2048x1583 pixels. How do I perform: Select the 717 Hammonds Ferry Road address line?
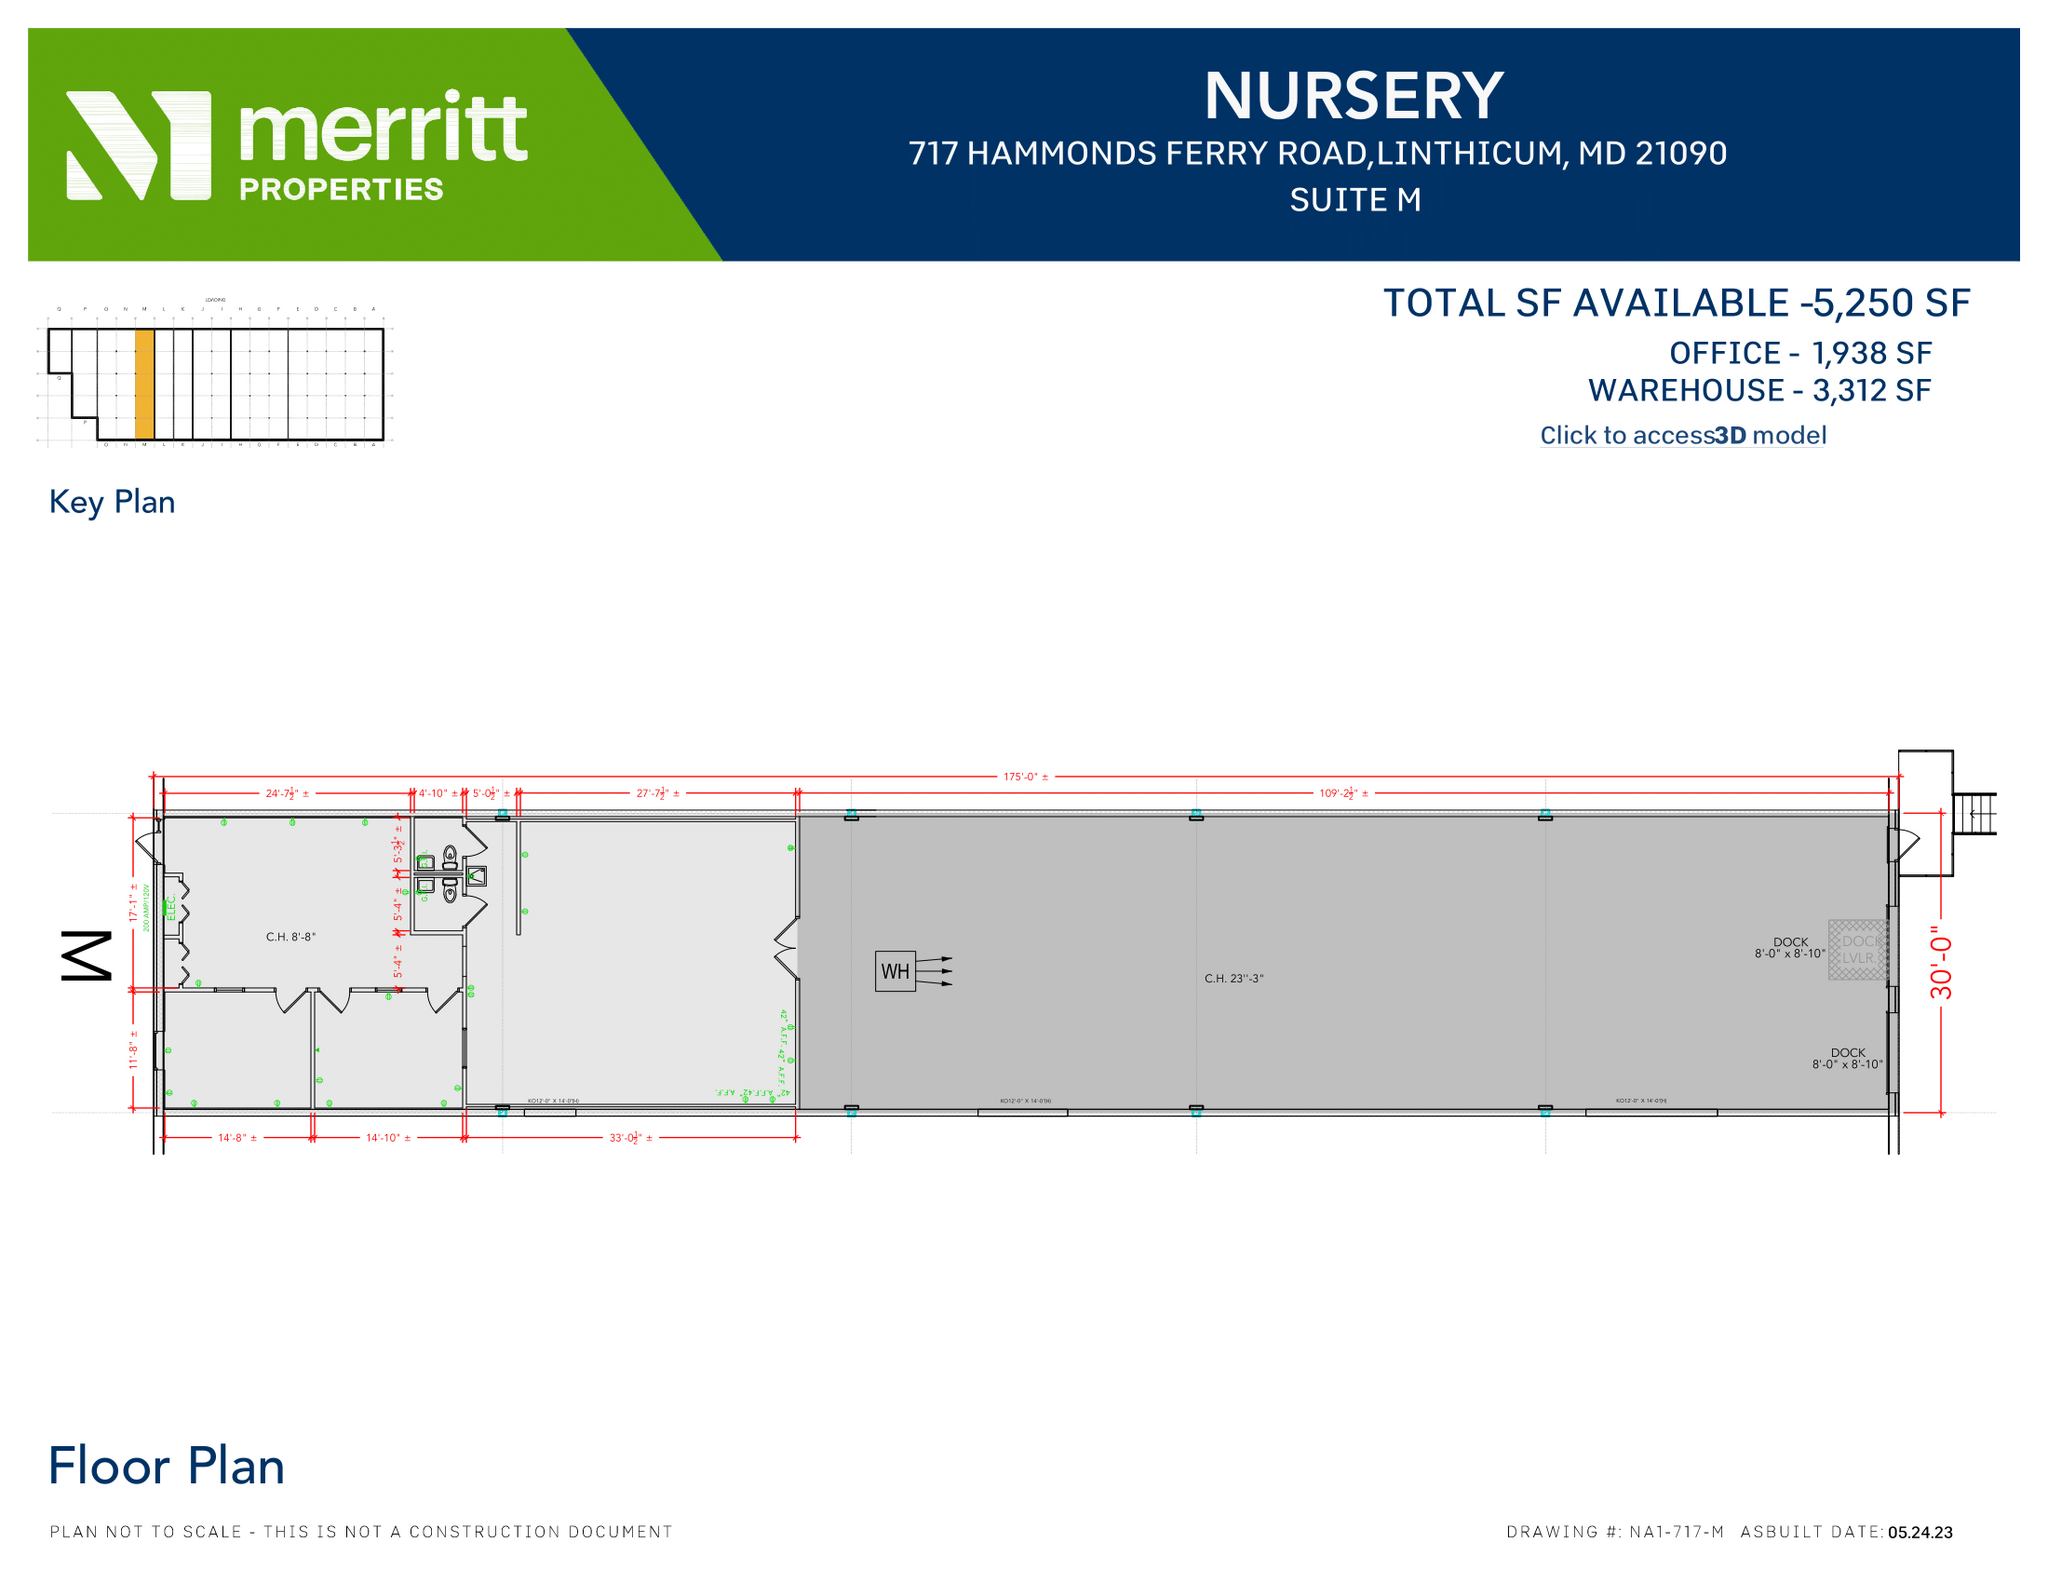[x=1317, y=153]
